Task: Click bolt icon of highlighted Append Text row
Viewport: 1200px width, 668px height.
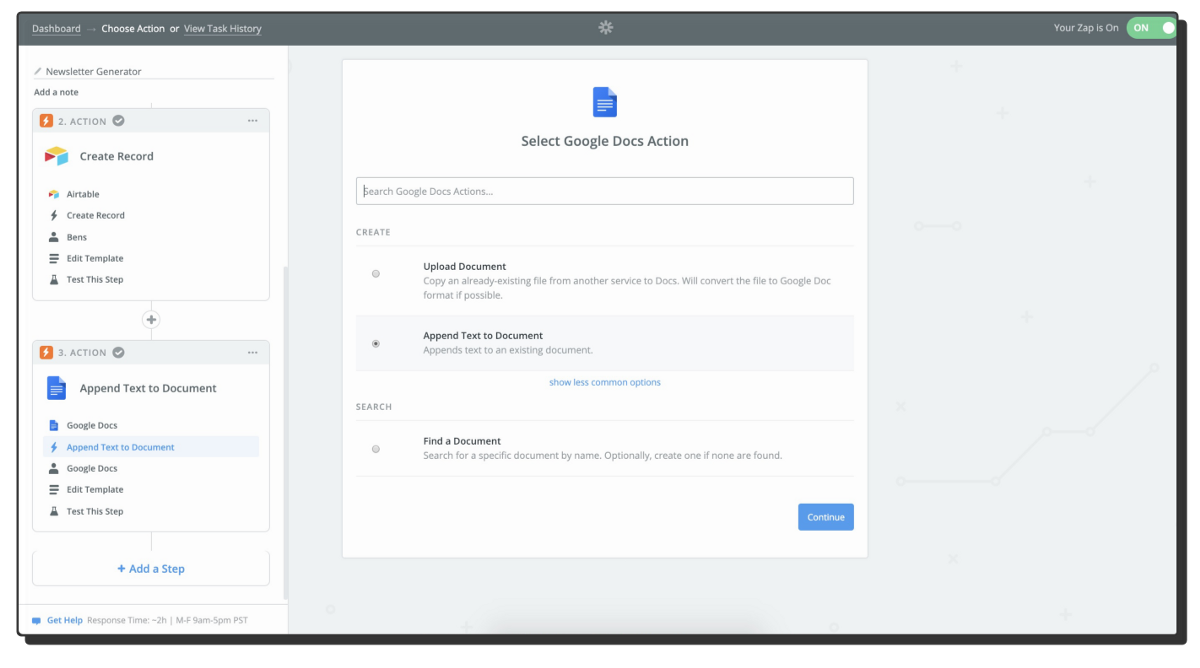Action: click(54, 447)
